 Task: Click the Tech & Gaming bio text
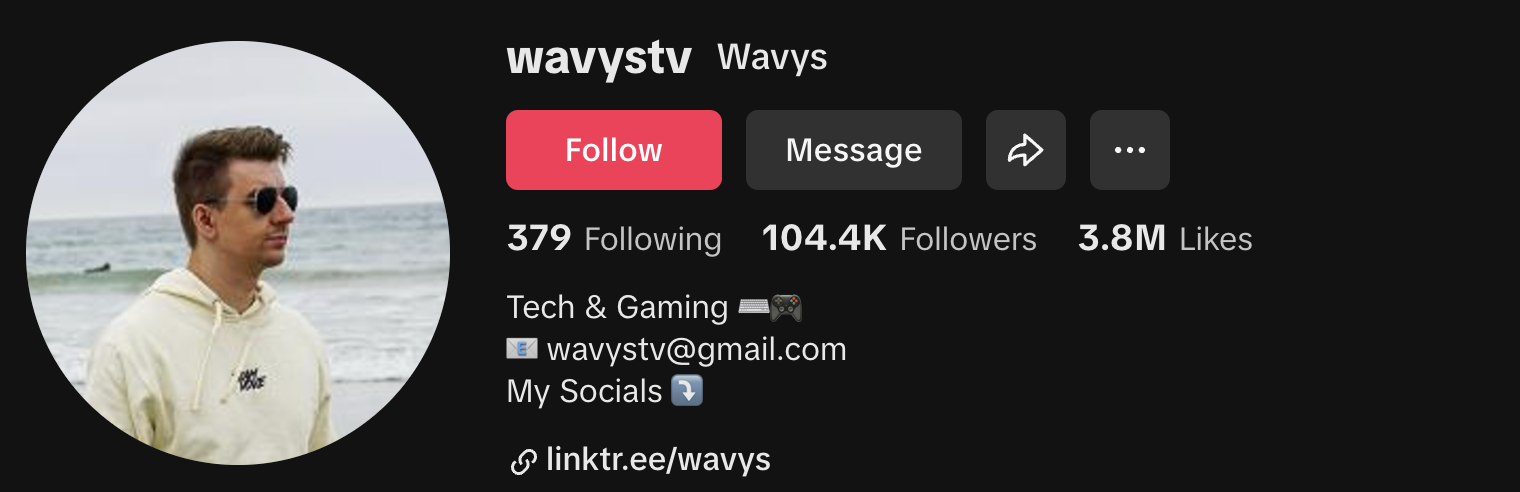617,307
